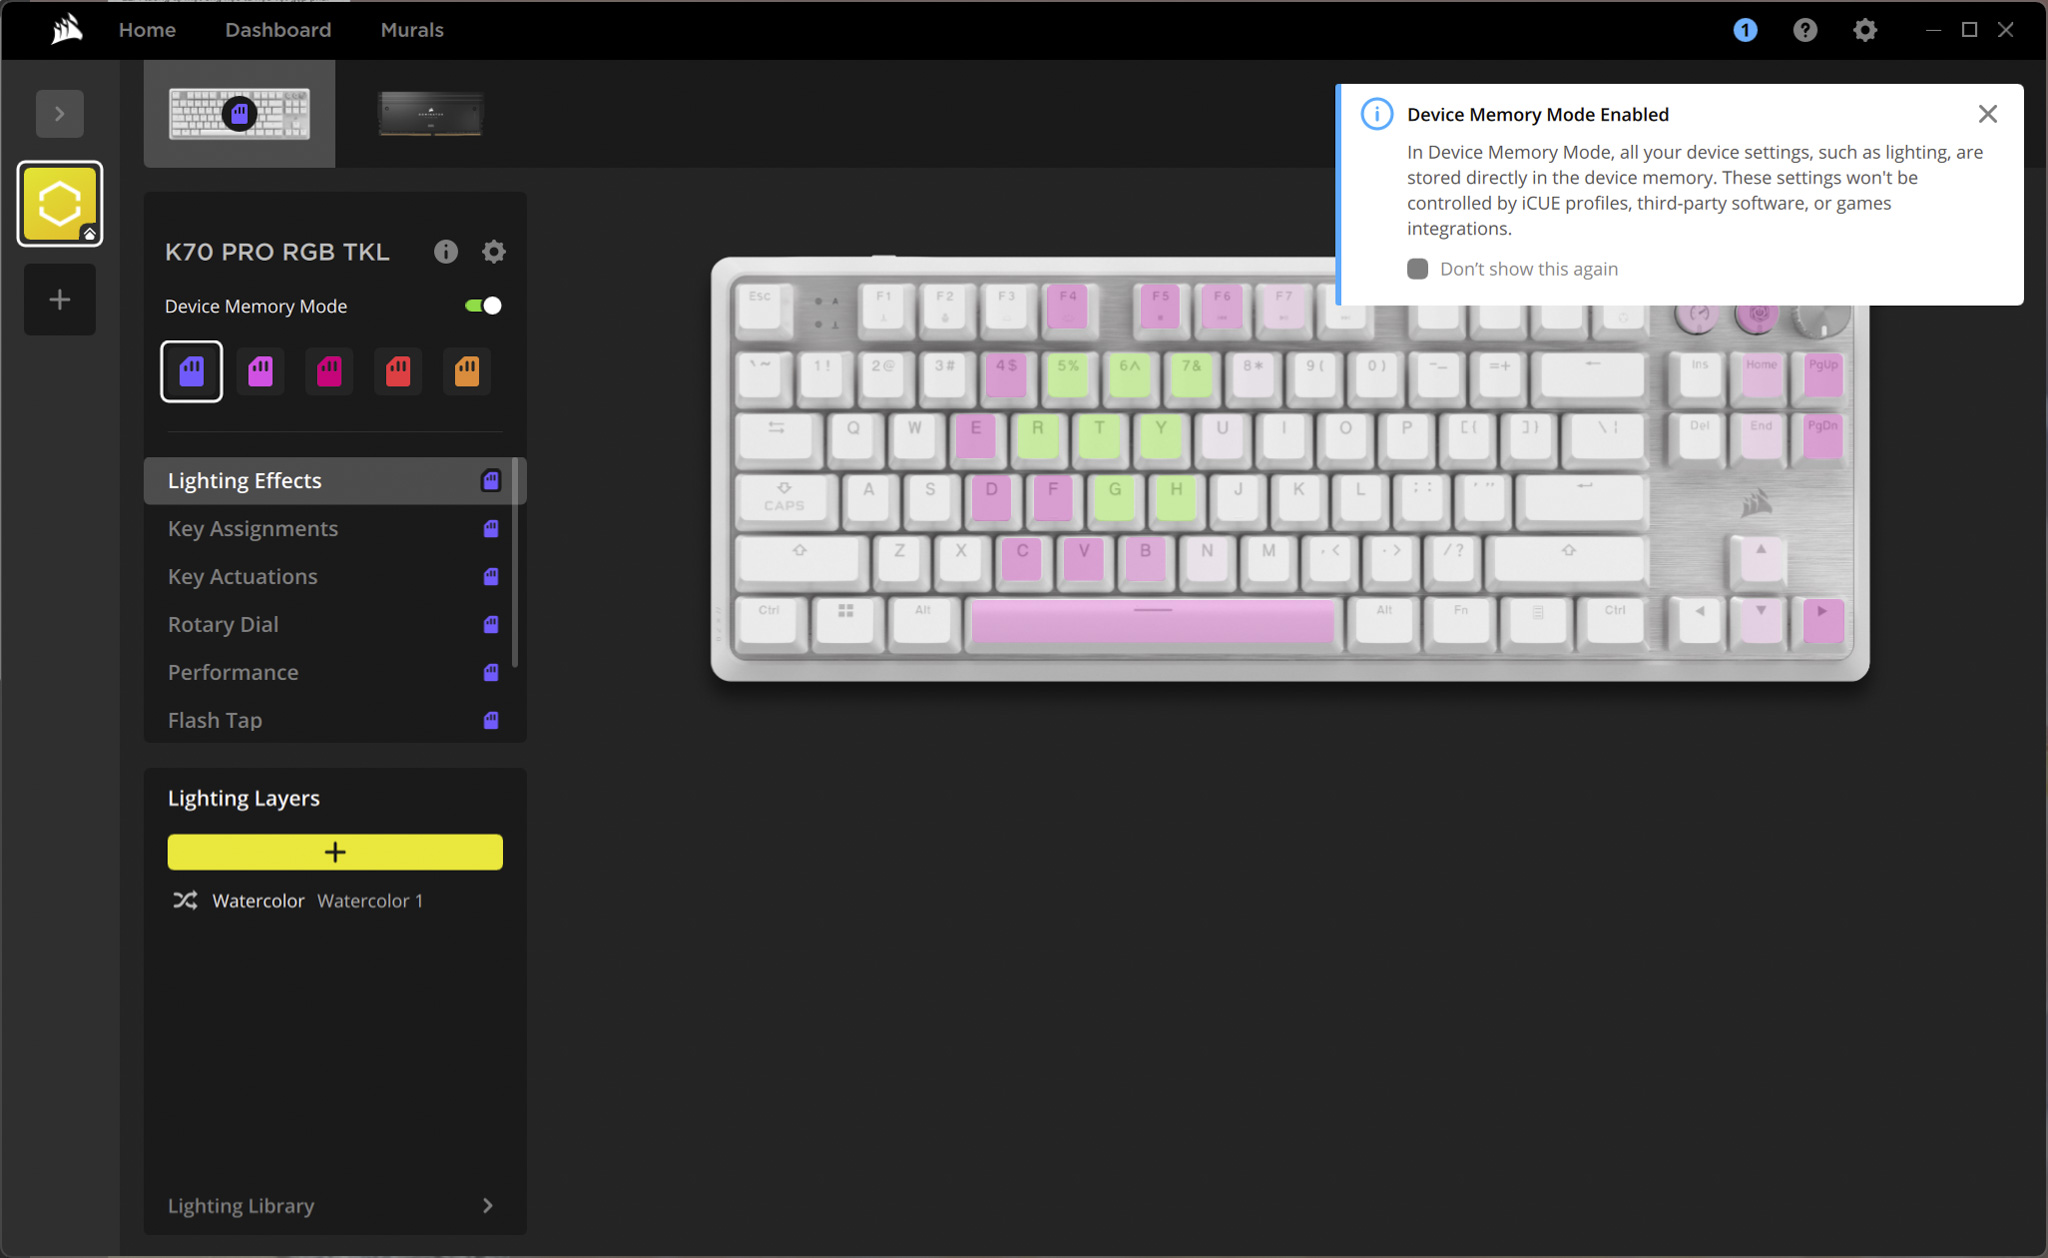Add a new lighting layer
The width and height of the screenshot is (2048, 1258).
coord(334,851)
